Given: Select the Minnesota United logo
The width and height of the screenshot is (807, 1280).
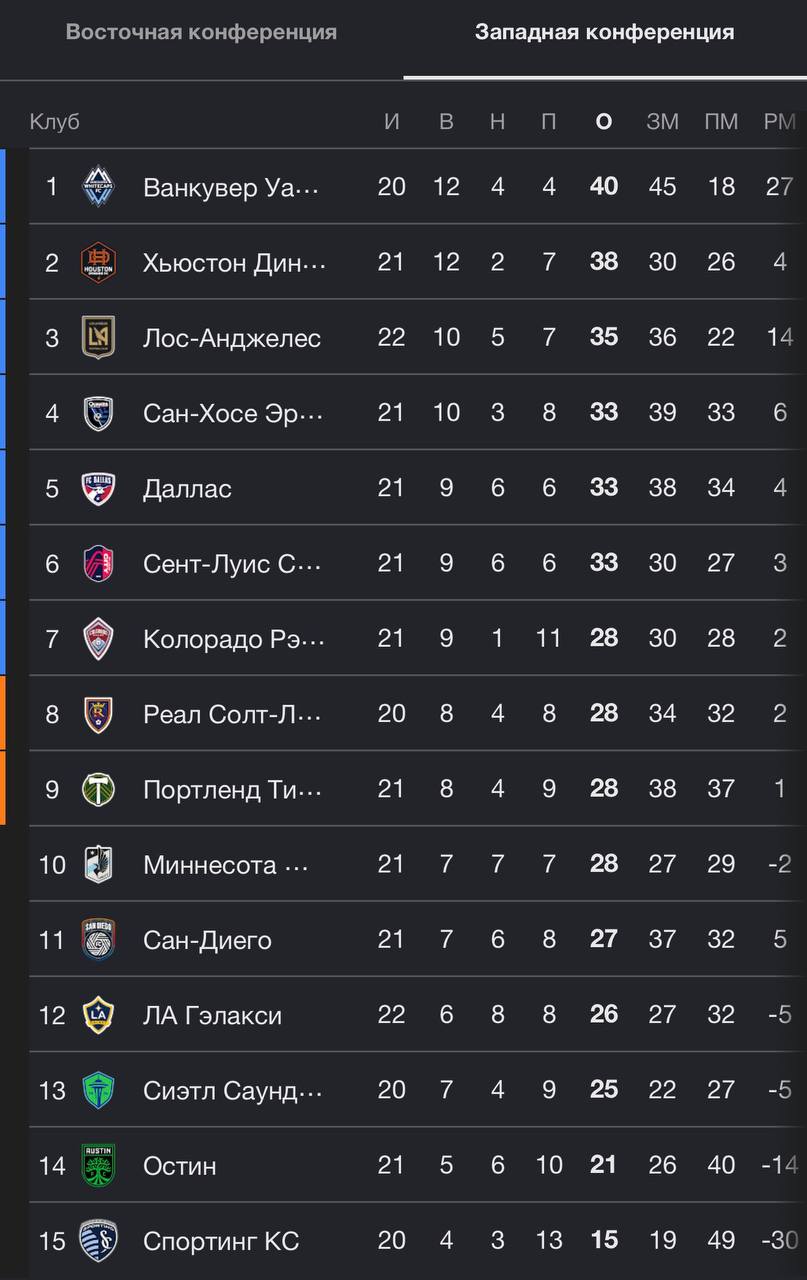Looking at the screenshot, I should pyautogui.click(x=98, y=864).
